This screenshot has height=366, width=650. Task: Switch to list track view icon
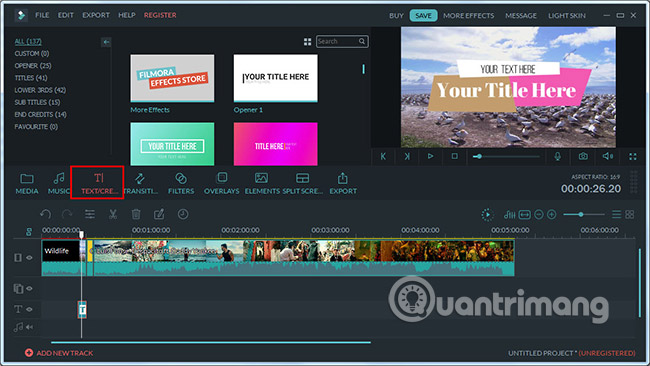click(x=616, y=215)
